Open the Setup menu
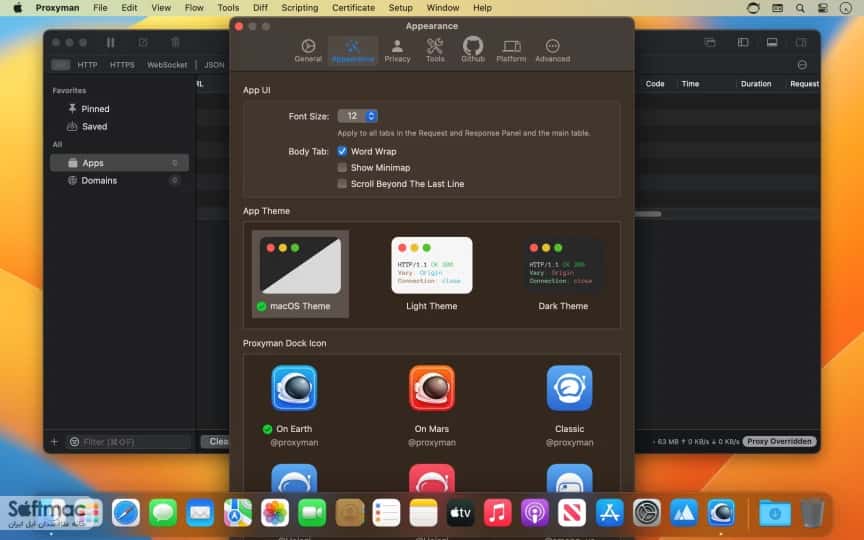Image resolution: width=864 pixels, height=540 pixels. (x=401, y=8)
